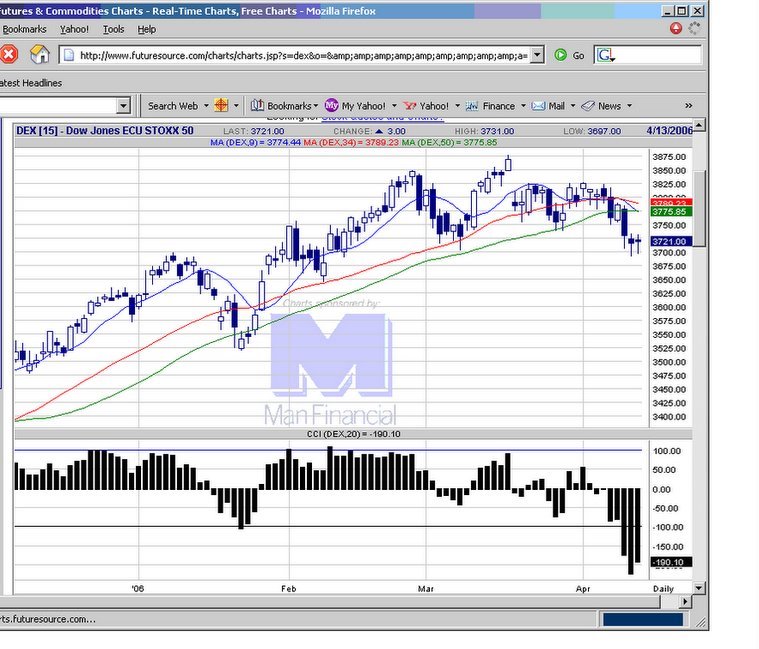Image resolution: width=759 pixels, height=649 pixels.
Task: Click the Yahoo Bookmarks book icon
Action: point(257,106)
